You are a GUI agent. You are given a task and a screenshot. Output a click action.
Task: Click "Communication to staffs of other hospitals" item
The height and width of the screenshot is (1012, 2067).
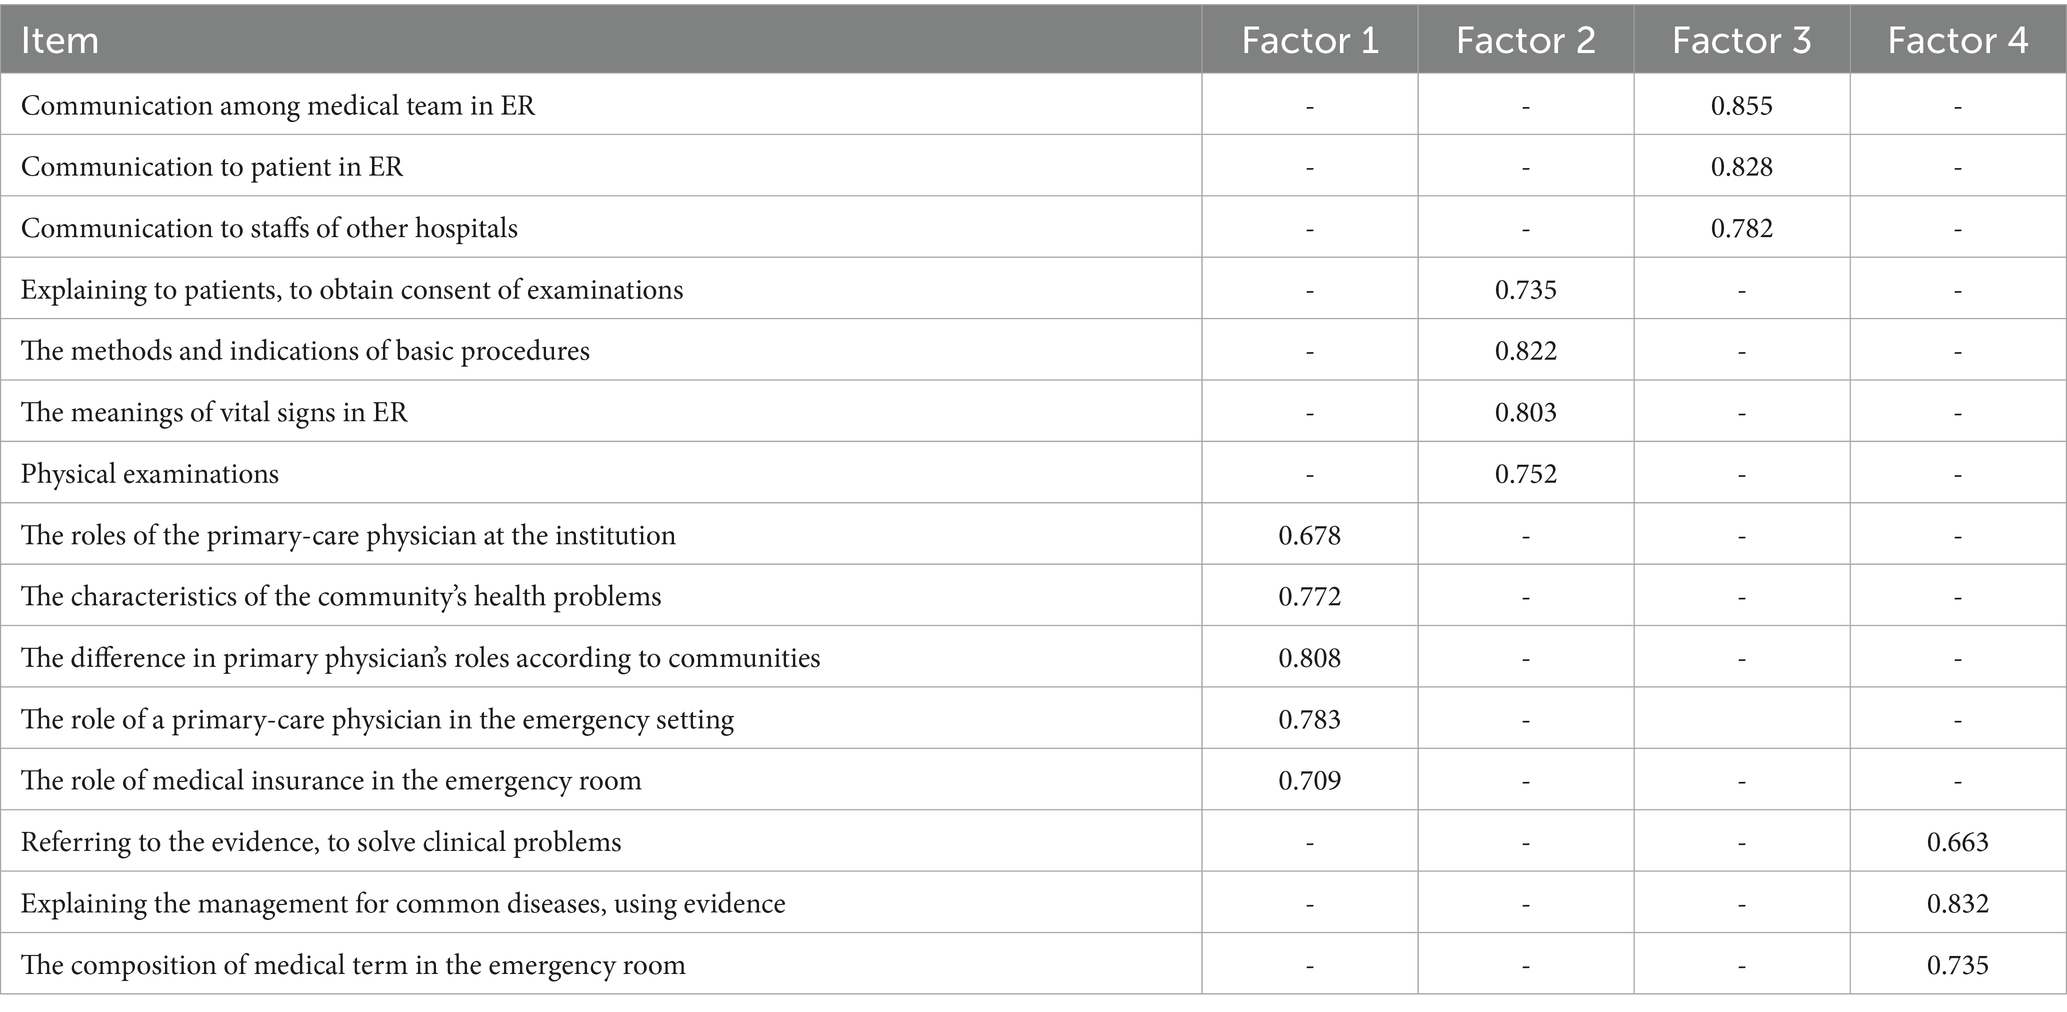pos(269,229)
